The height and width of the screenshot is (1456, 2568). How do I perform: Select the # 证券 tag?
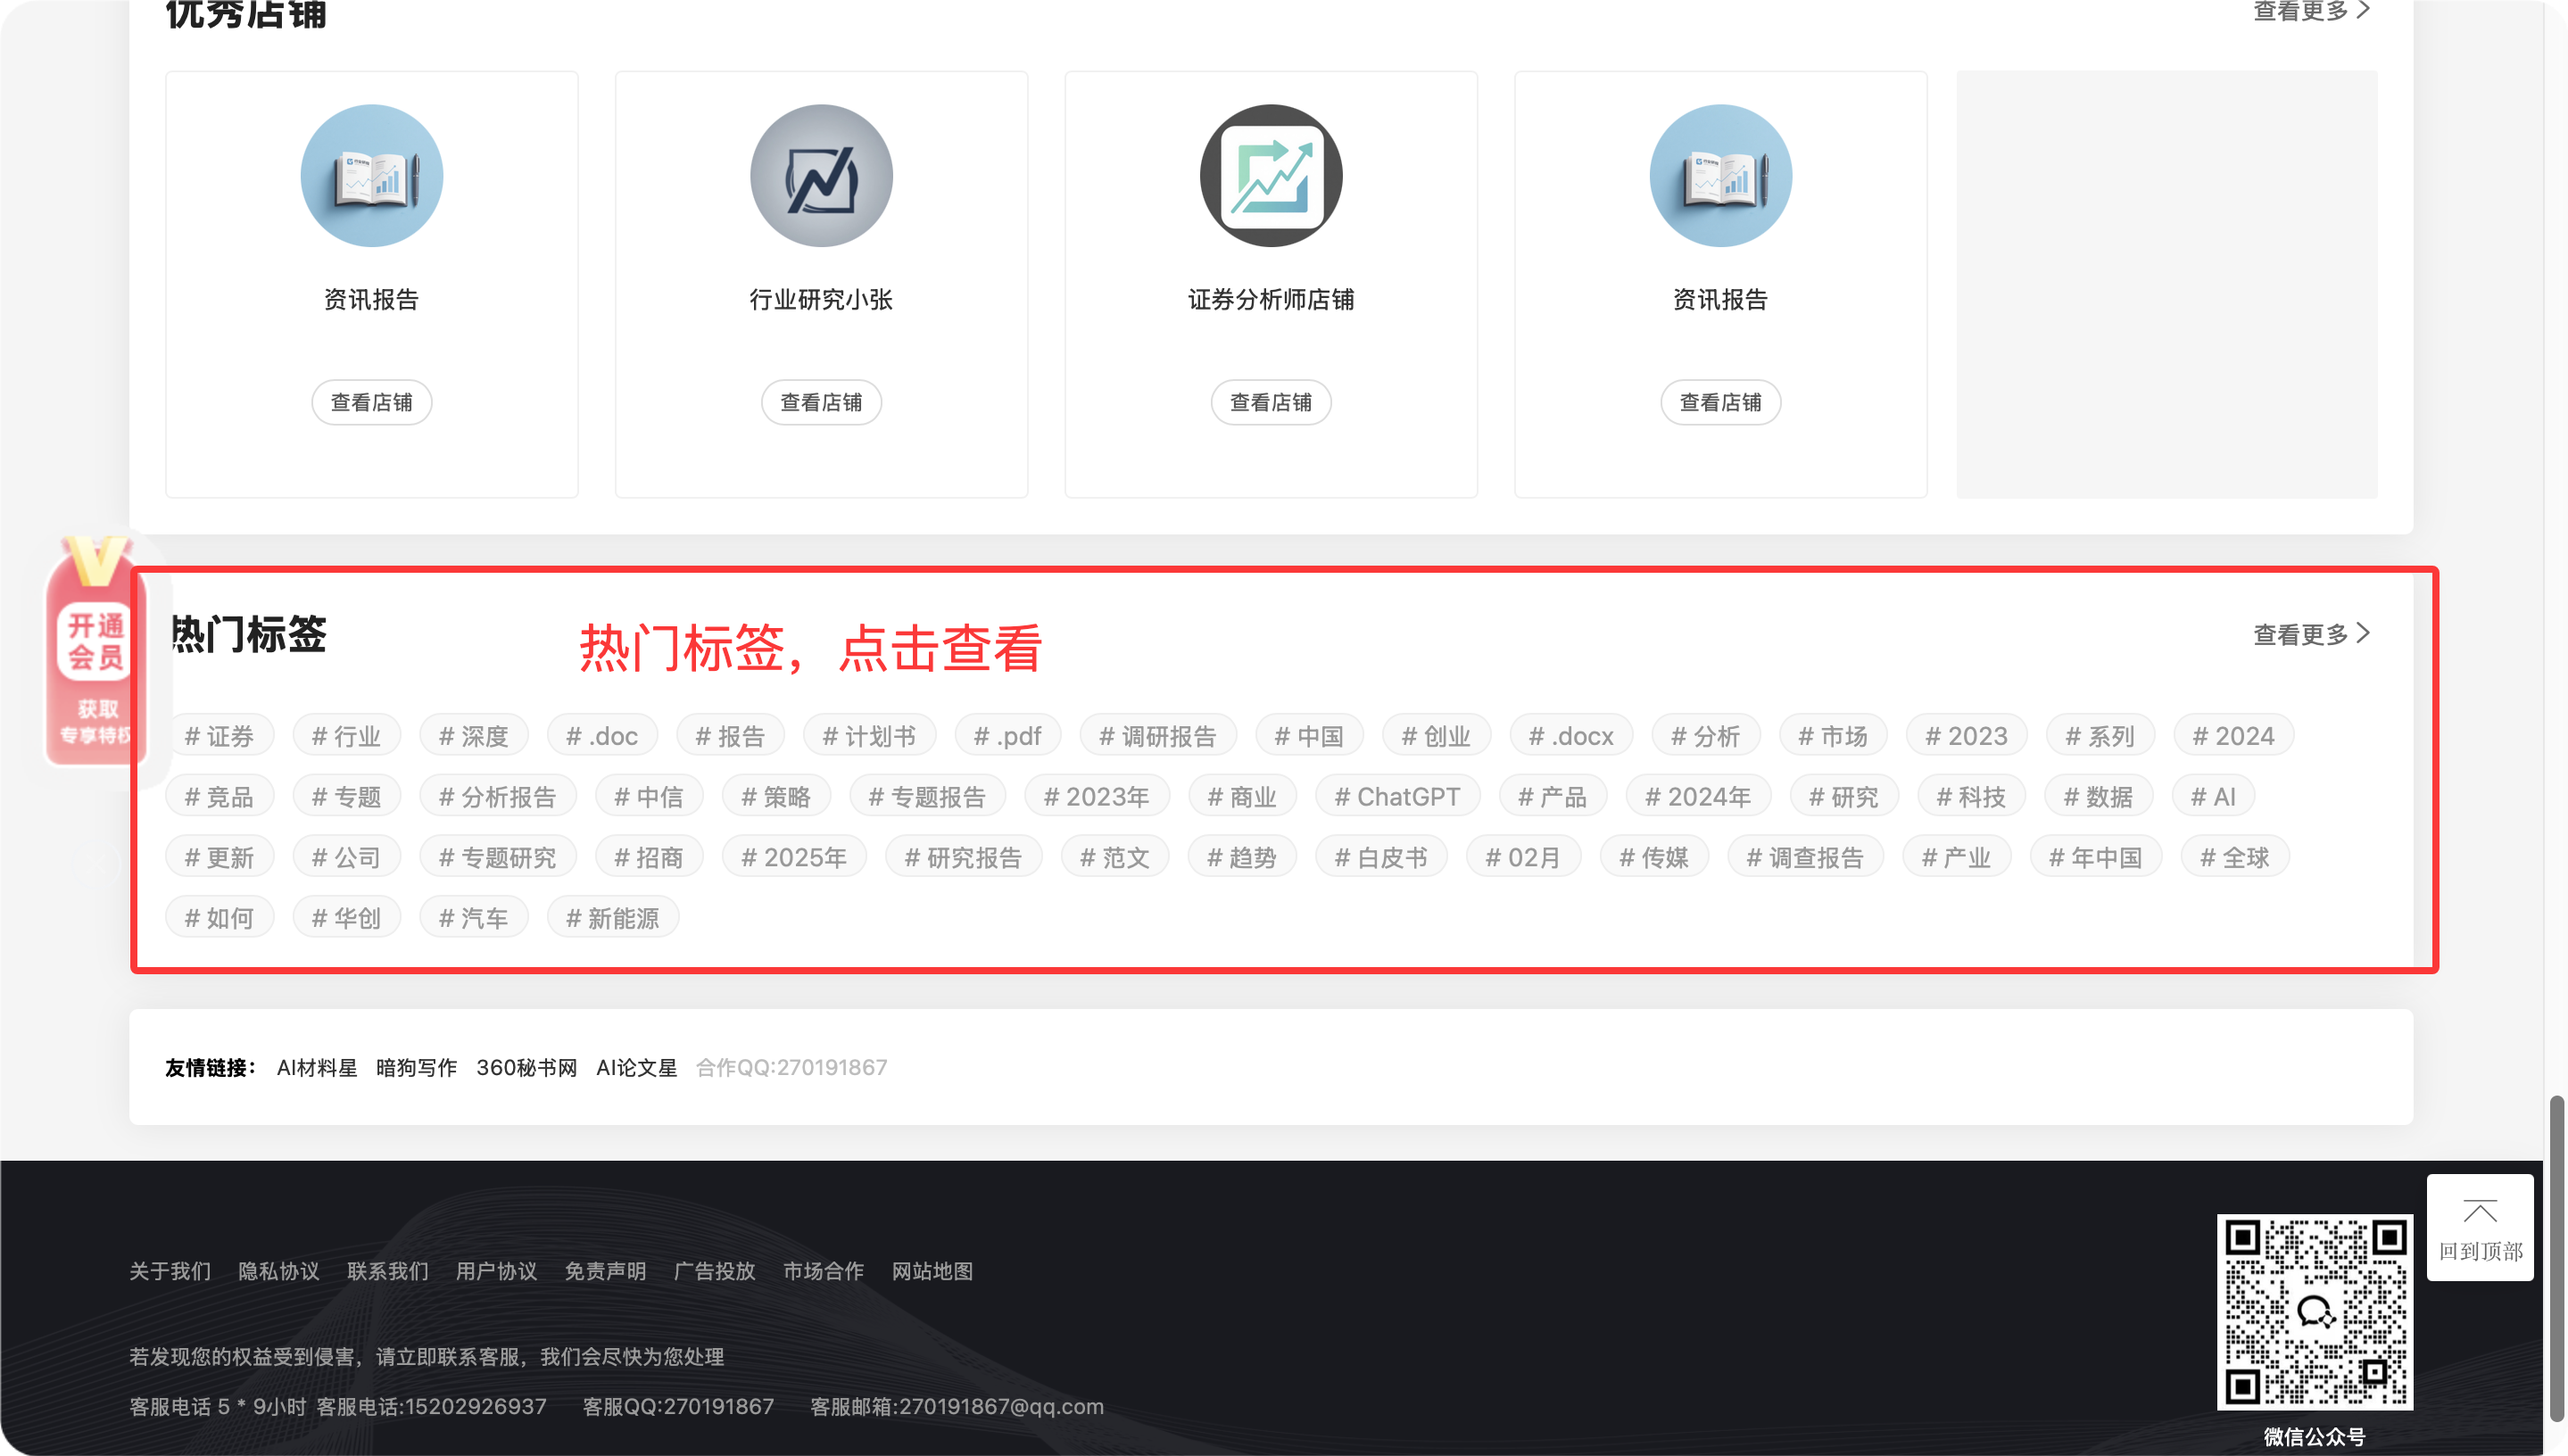219,736
